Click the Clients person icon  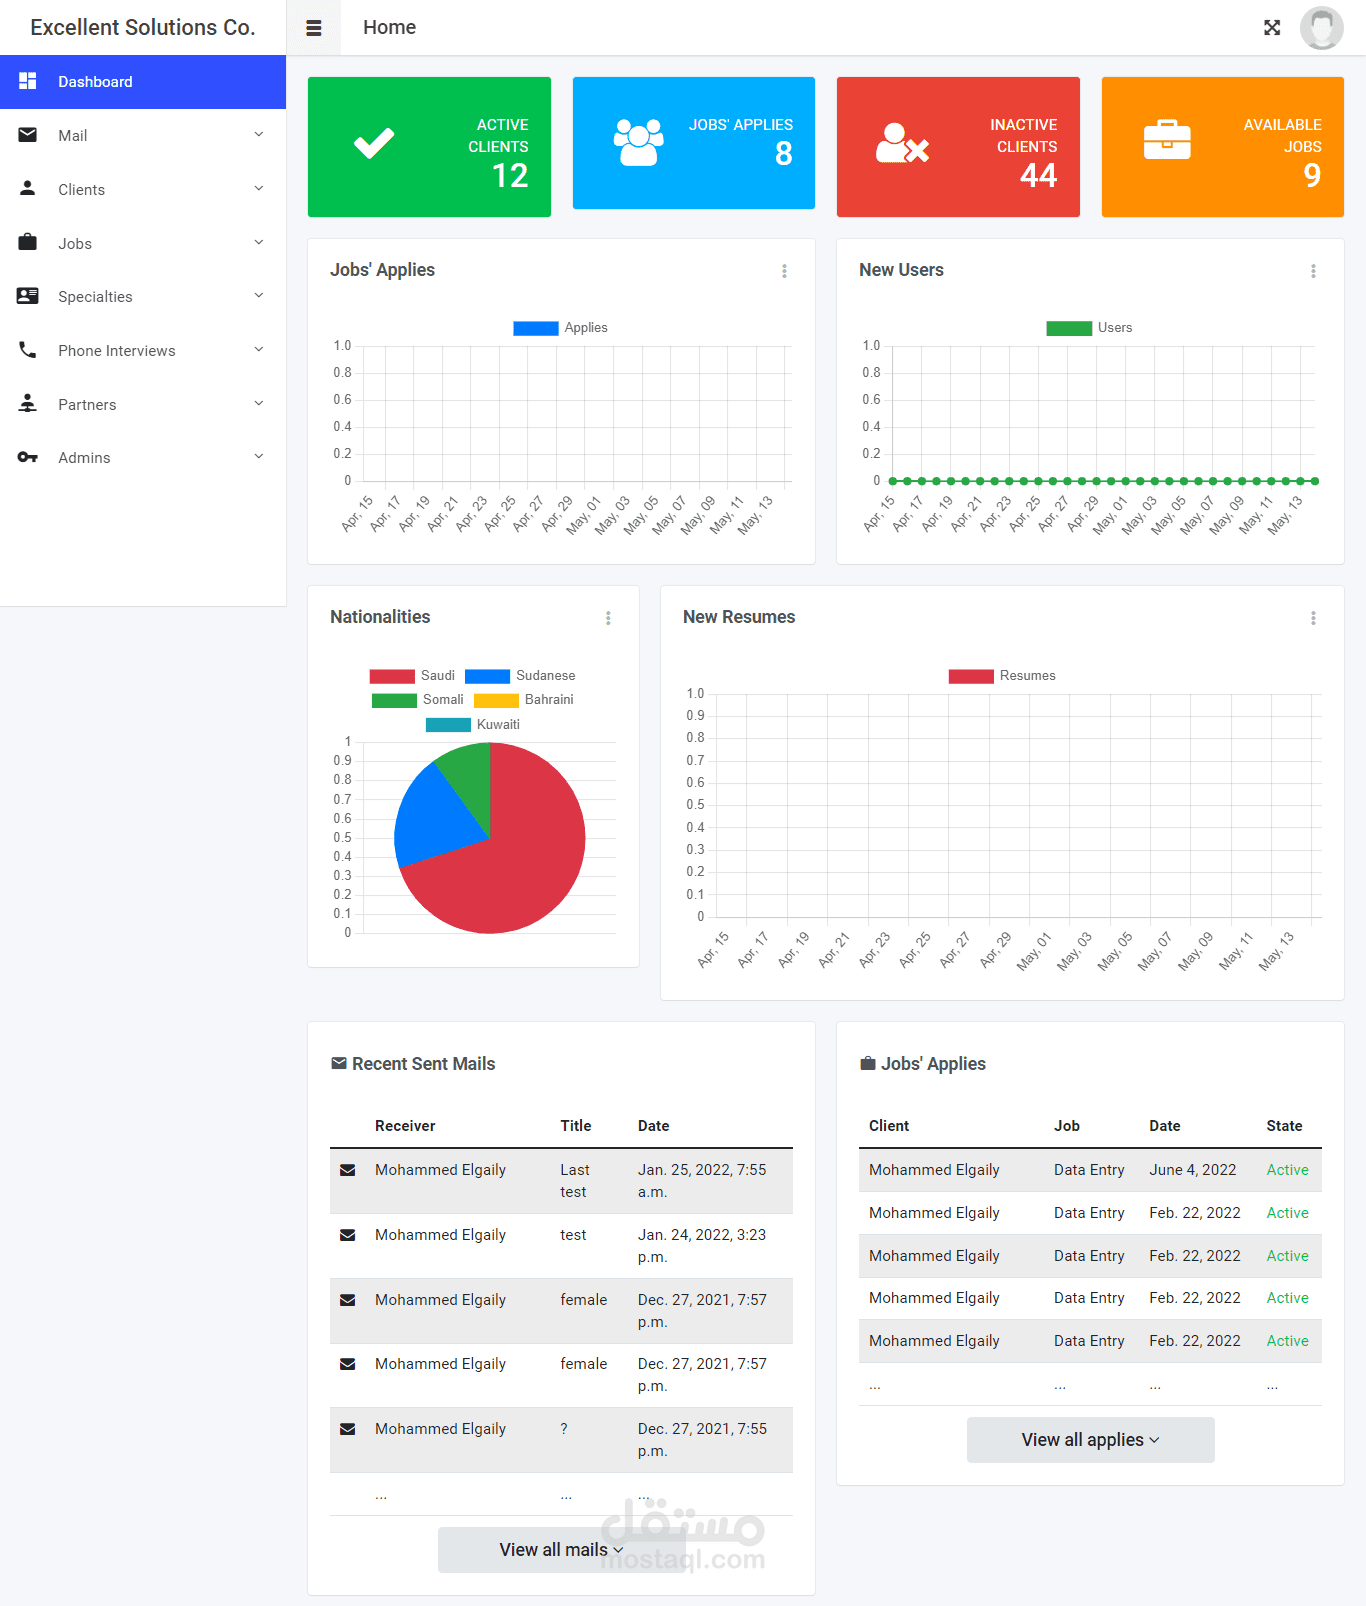pos(28,188)
